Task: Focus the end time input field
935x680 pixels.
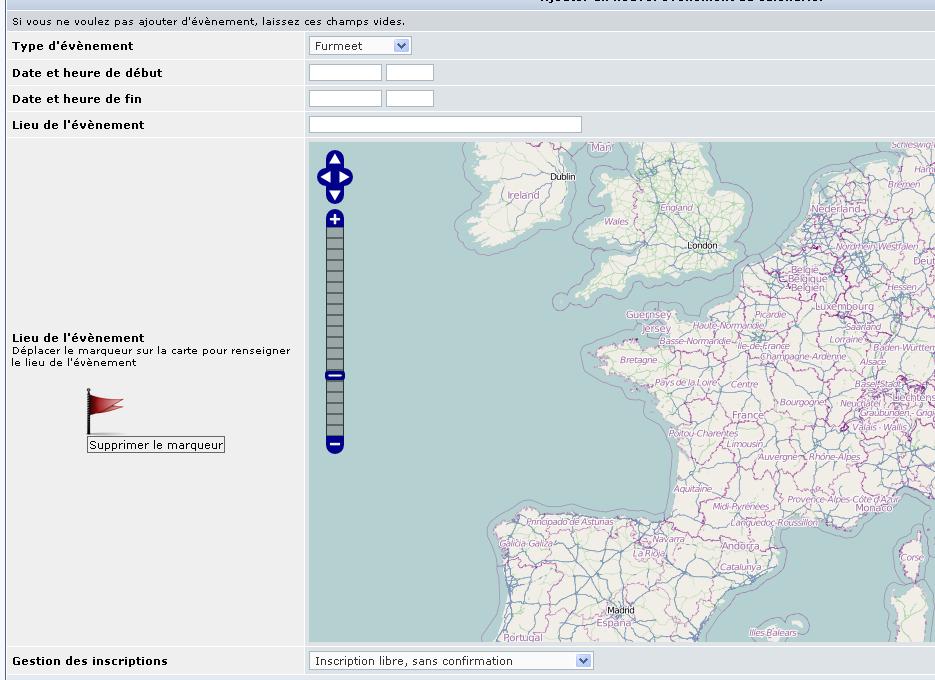Action: (x=409, y=98)
